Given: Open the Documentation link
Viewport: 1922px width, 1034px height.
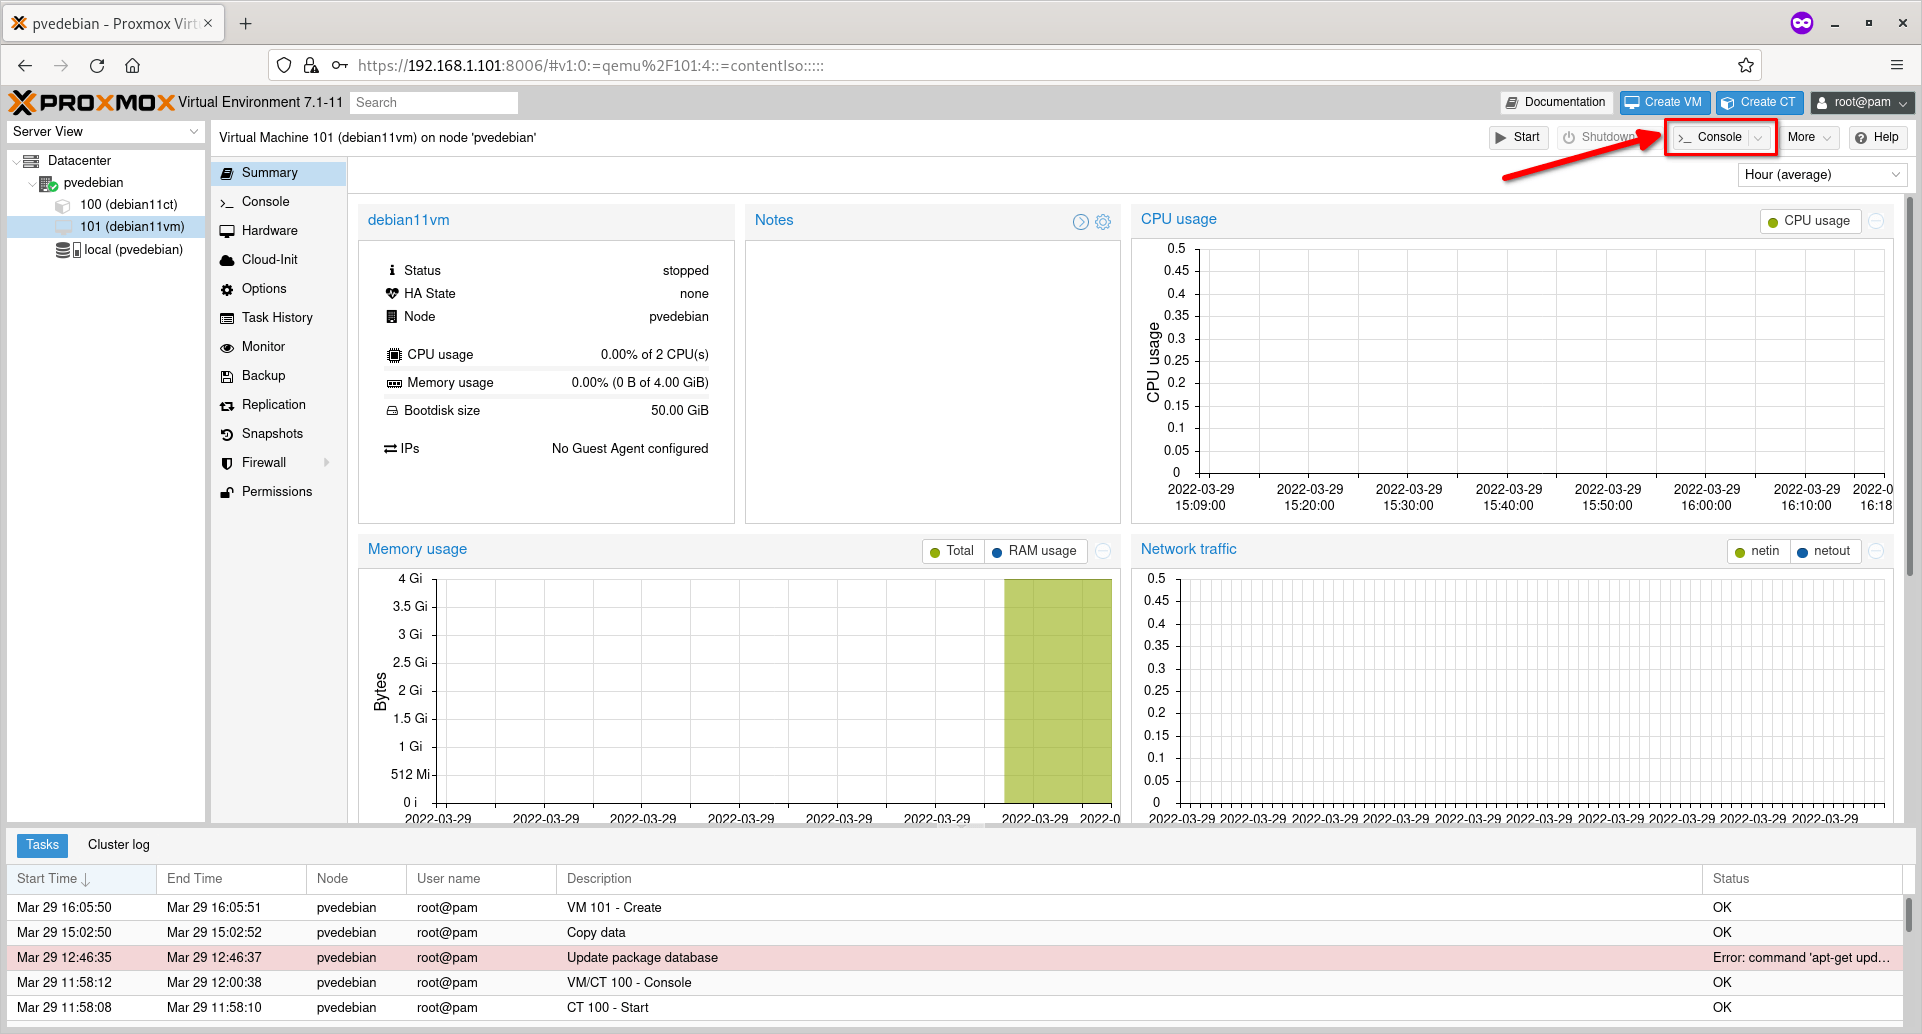Looking at the screenshot, I should [x=1556, y=103].
